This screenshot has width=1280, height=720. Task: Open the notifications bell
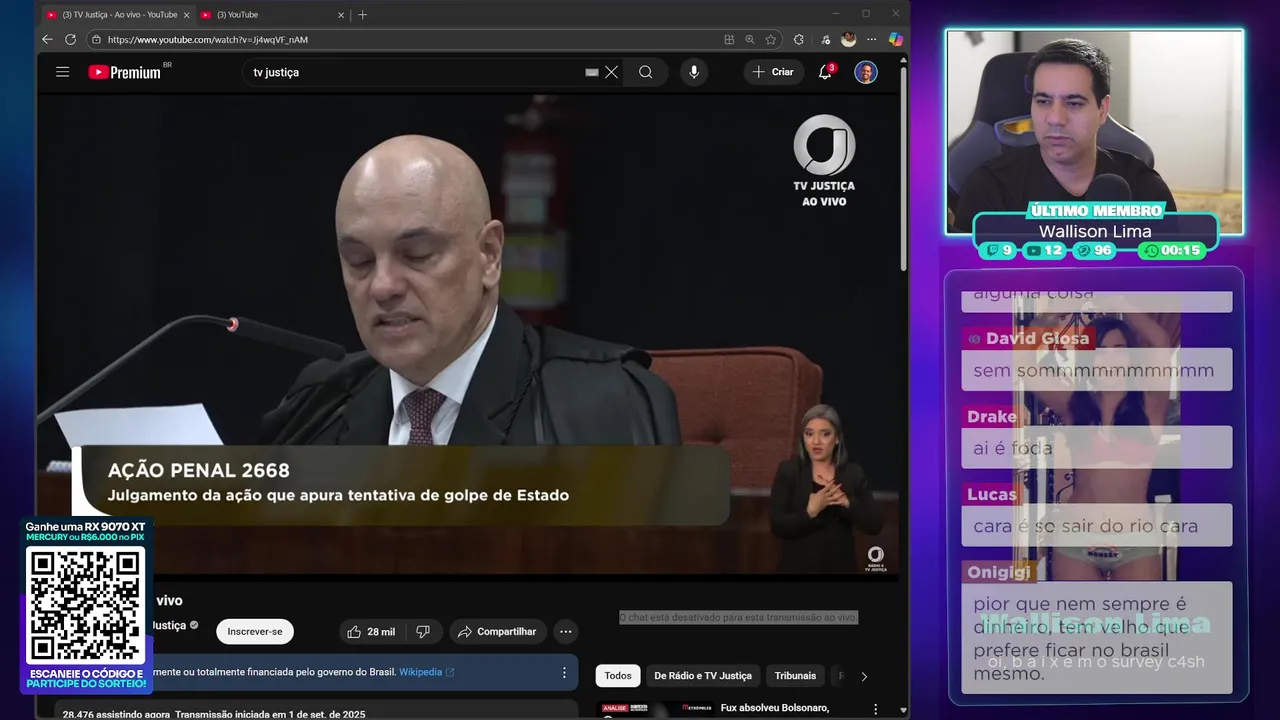coord(825,72)
